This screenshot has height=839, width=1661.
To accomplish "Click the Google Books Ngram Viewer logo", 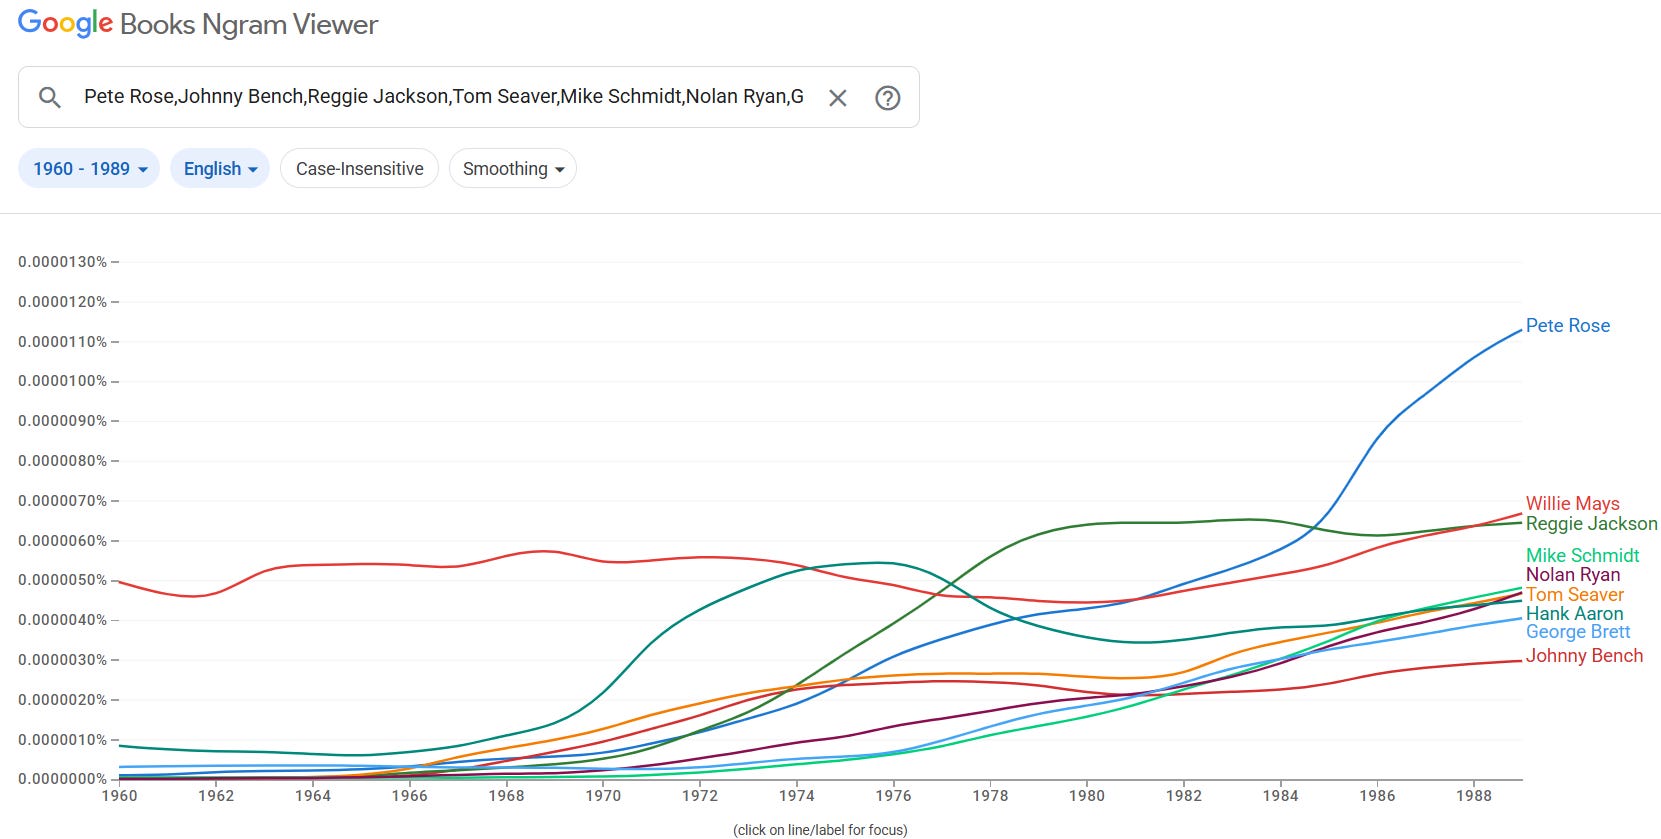I will (x=198, y=24).
